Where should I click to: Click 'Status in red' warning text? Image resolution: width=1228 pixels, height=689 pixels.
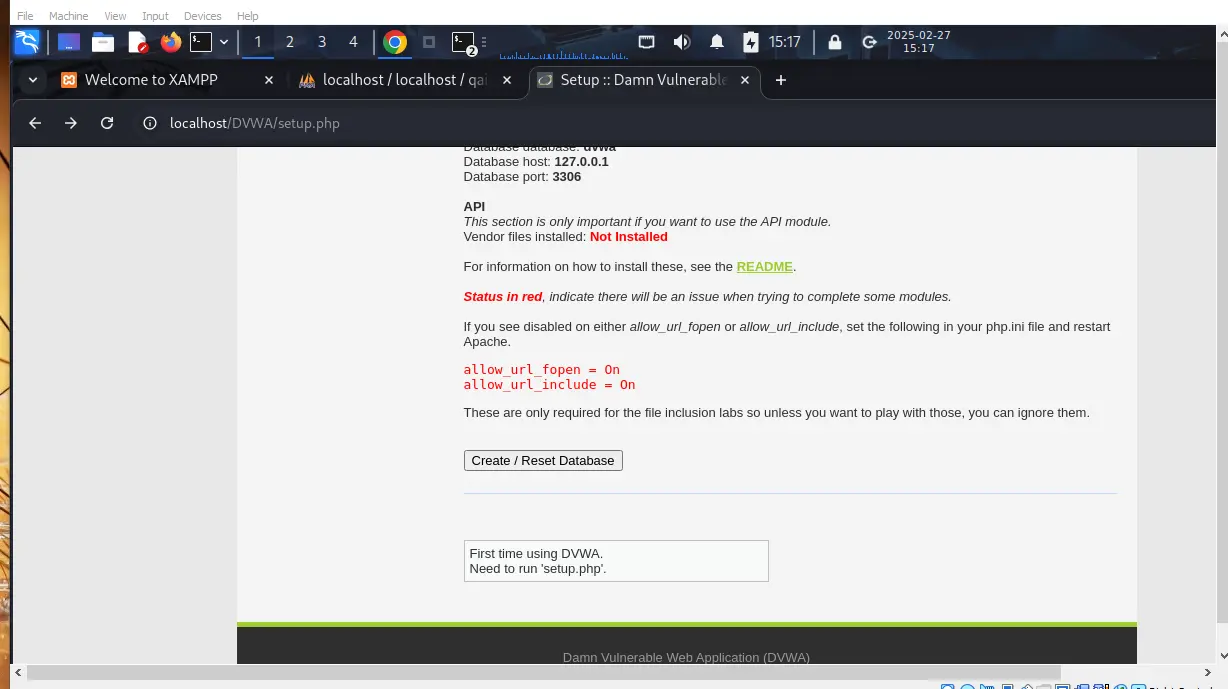pos(503,297)
